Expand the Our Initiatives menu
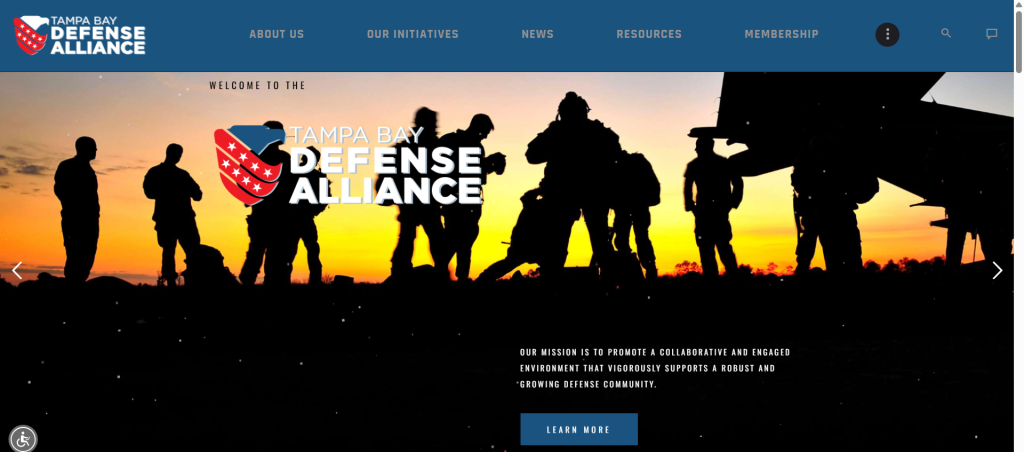The width and height of the screenshot is (1024, 452). click(412, 34)
